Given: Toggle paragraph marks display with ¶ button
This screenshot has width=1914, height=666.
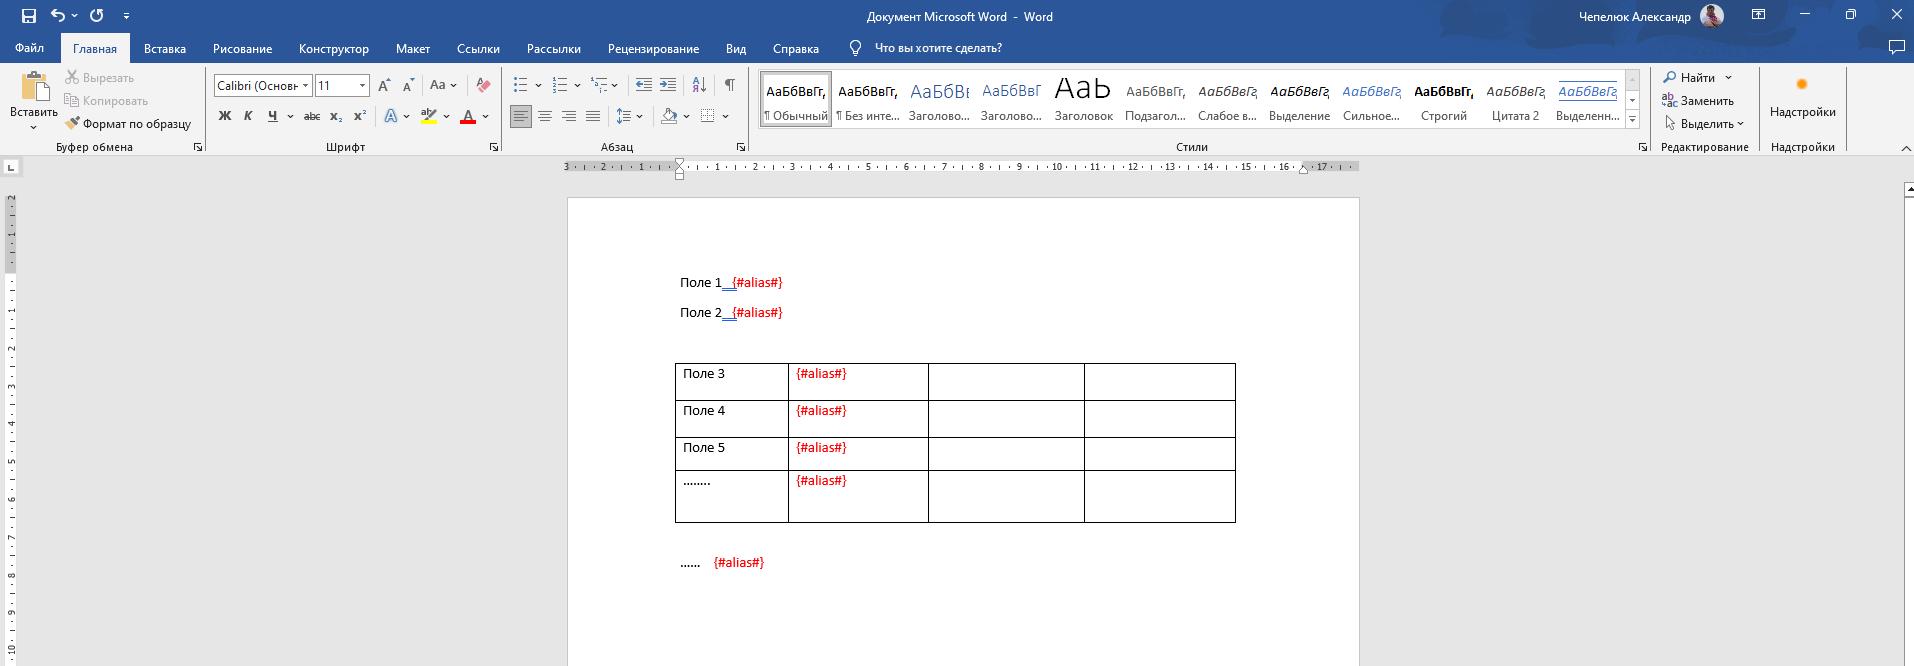Looking at the screenshot, I should click(x=730, y=85).
